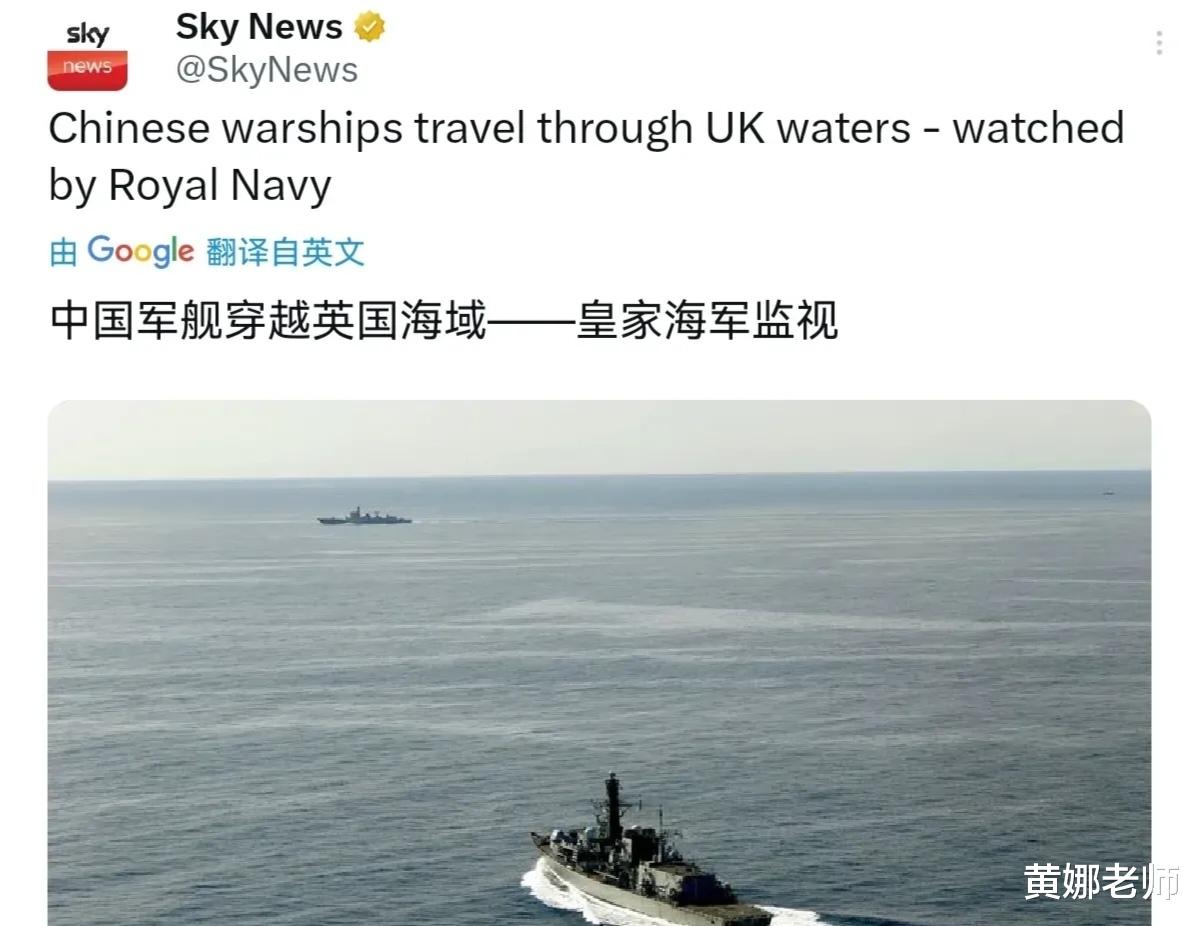Open the three-dot tweet options menu
This screenshot has width=1199, height=926.
tap(1159, 43)
